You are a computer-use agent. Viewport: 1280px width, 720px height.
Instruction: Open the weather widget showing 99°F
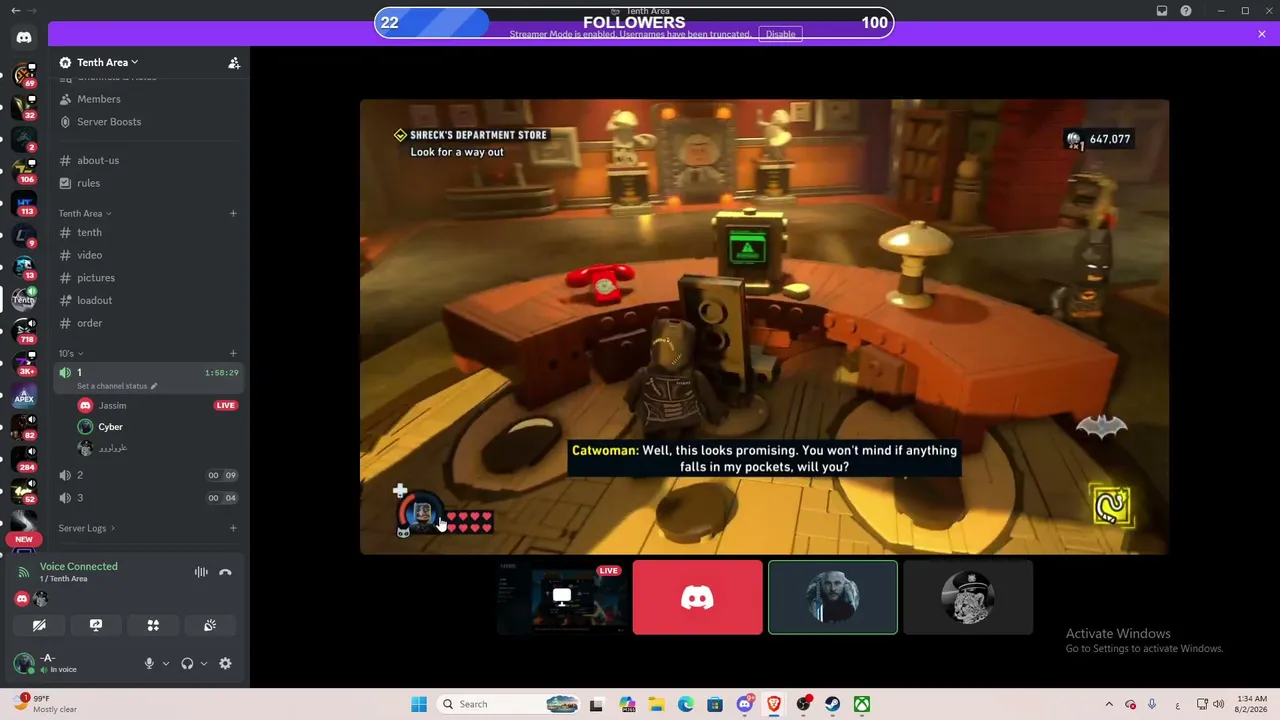click(47, 704)
